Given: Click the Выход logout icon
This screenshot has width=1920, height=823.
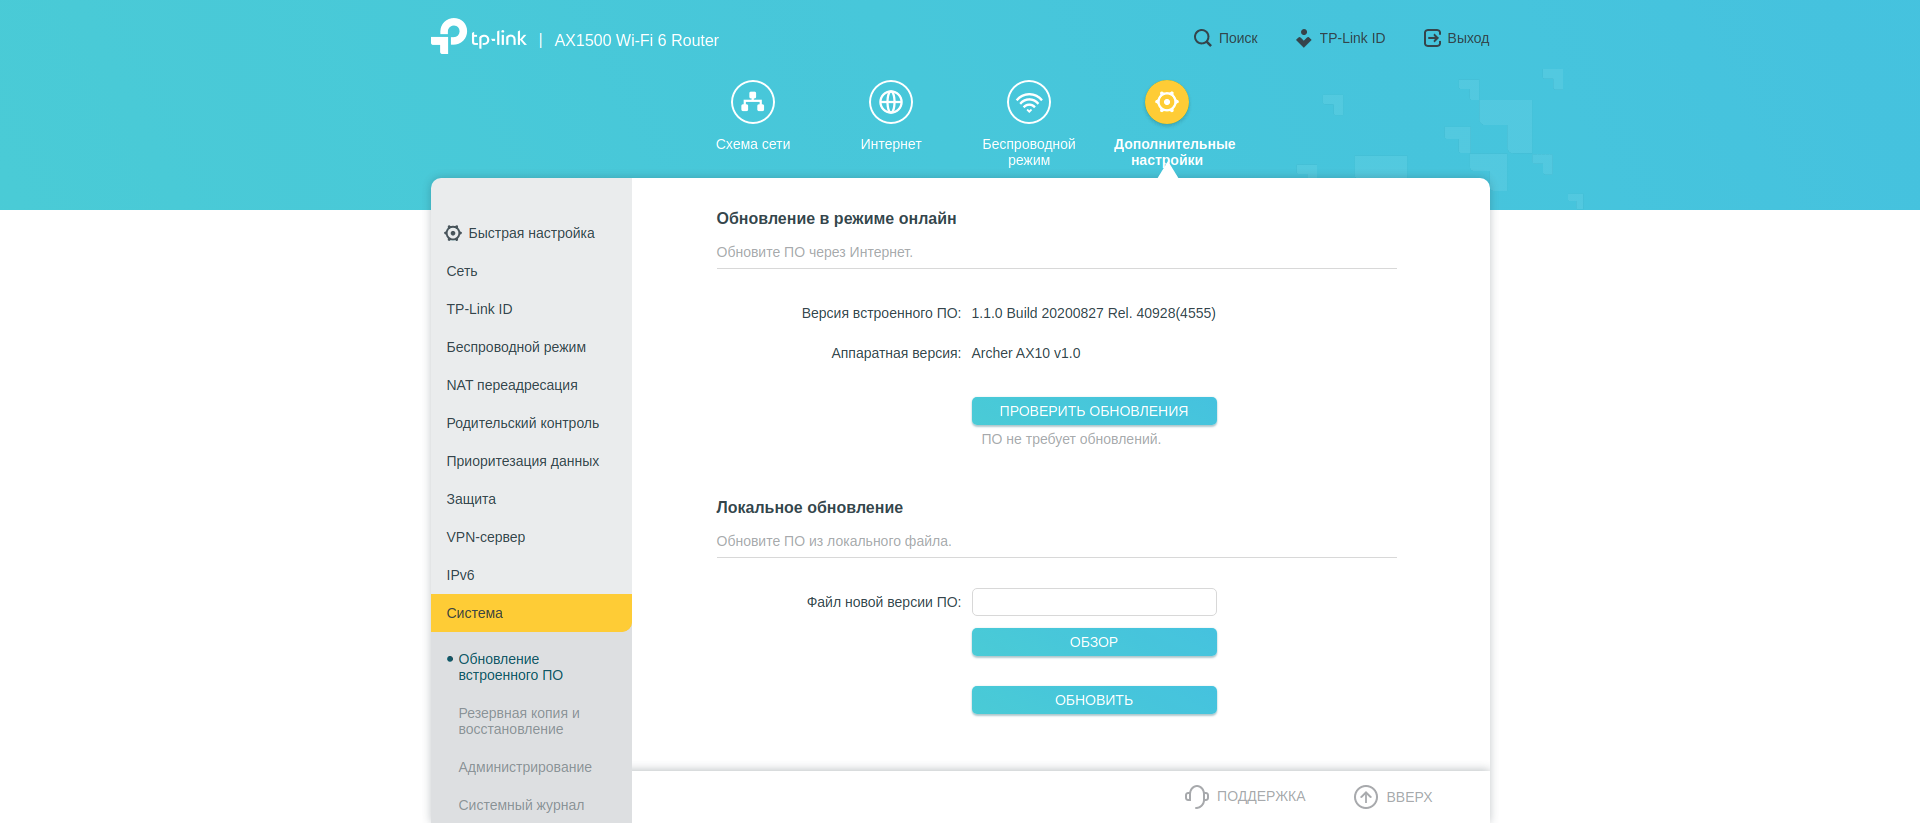Looking at the screenshot, I should 1432,38.
